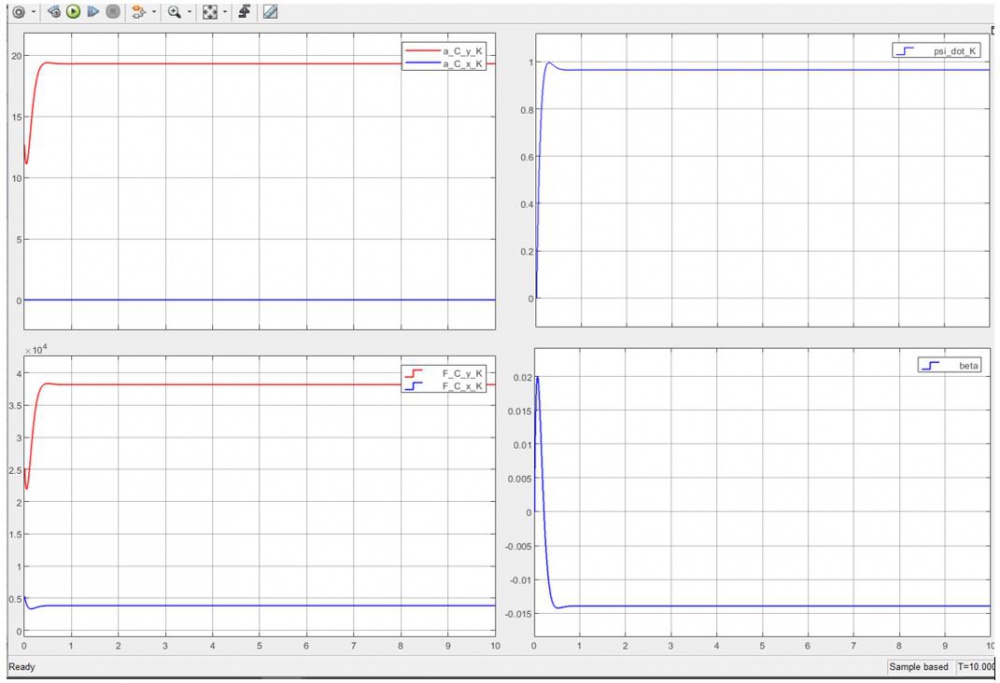
Task: Expand the Scale Axes dropdown arrow
Action: (x=225, y=12)
